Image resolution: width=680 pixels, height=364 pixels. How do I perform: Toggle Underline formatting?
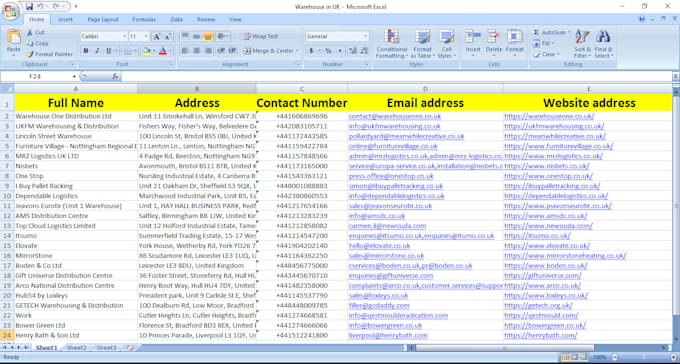pyautogui.click(x=108, y=51)
